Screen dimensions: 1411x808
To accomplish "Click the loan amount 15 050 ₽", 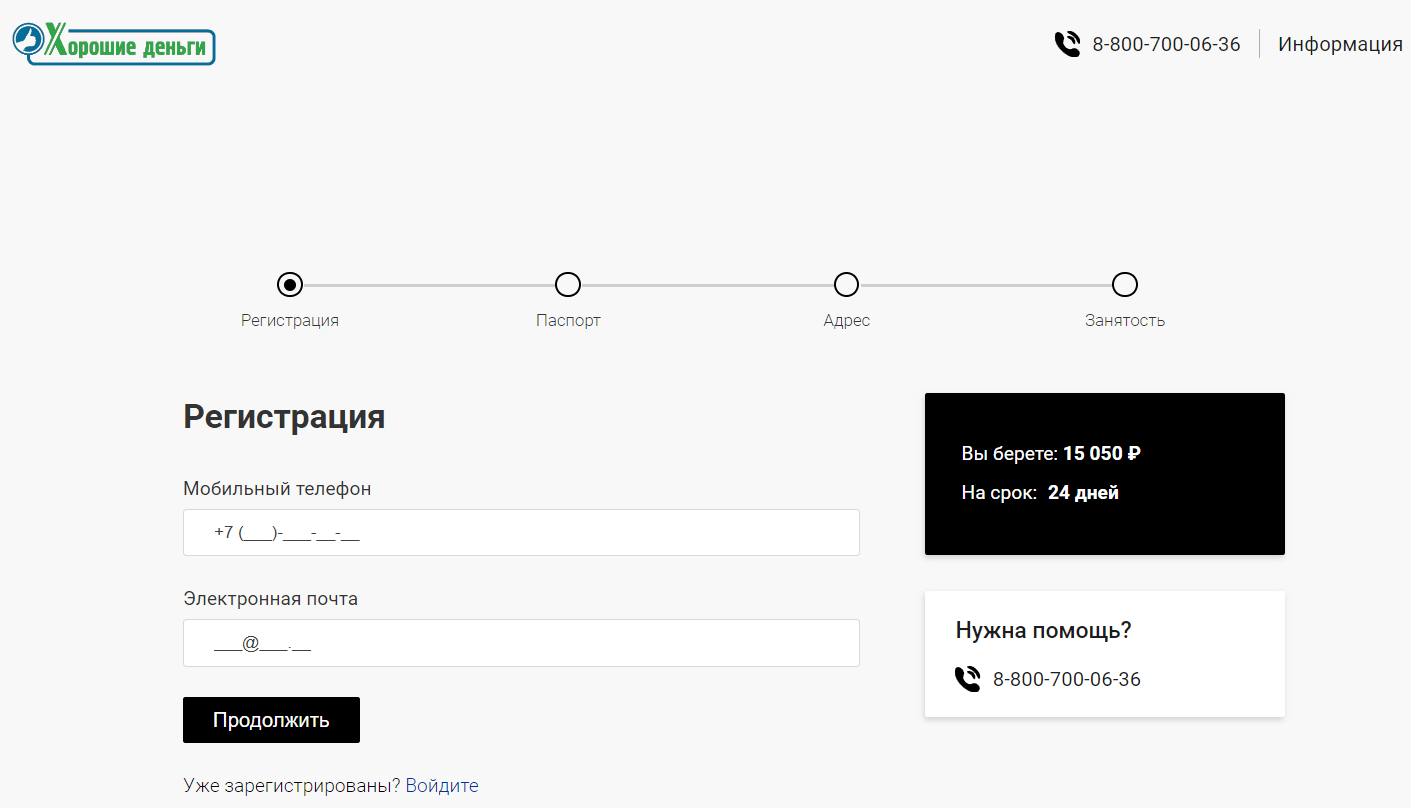I will pyautogui.click(x=1102, y=454).
